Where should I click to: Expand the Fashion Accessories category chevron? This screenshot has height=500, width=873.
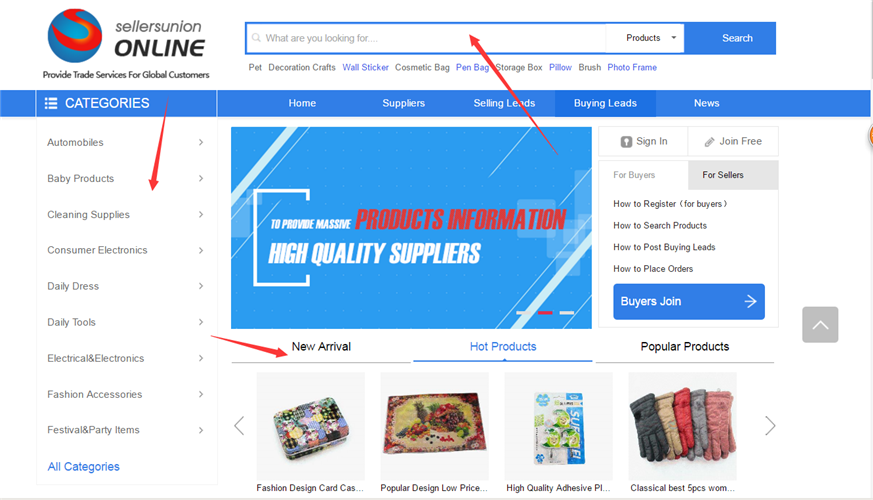tap(201, 394)
